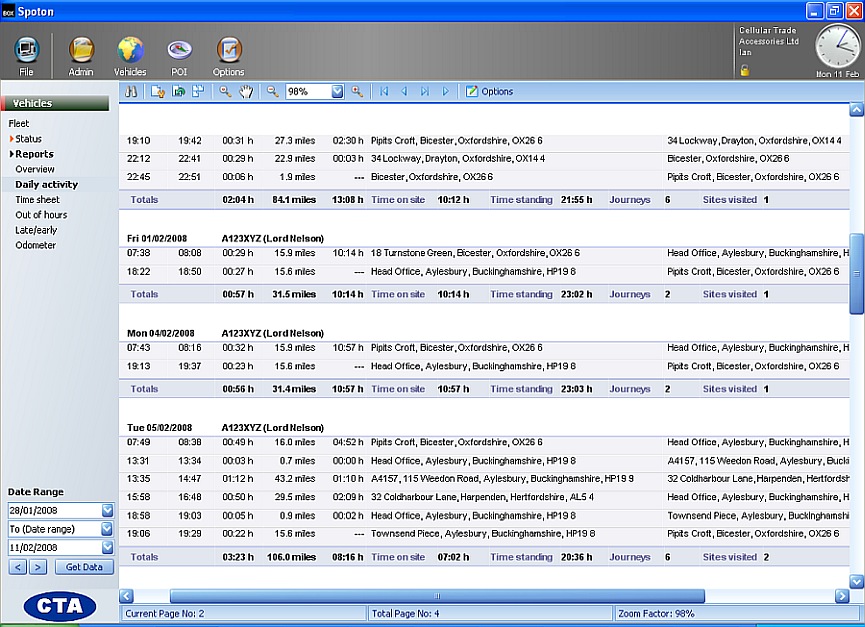Open the end date 11/02/2008 dropdown
This screenshot has width=865, height=627.
(107, 547)
